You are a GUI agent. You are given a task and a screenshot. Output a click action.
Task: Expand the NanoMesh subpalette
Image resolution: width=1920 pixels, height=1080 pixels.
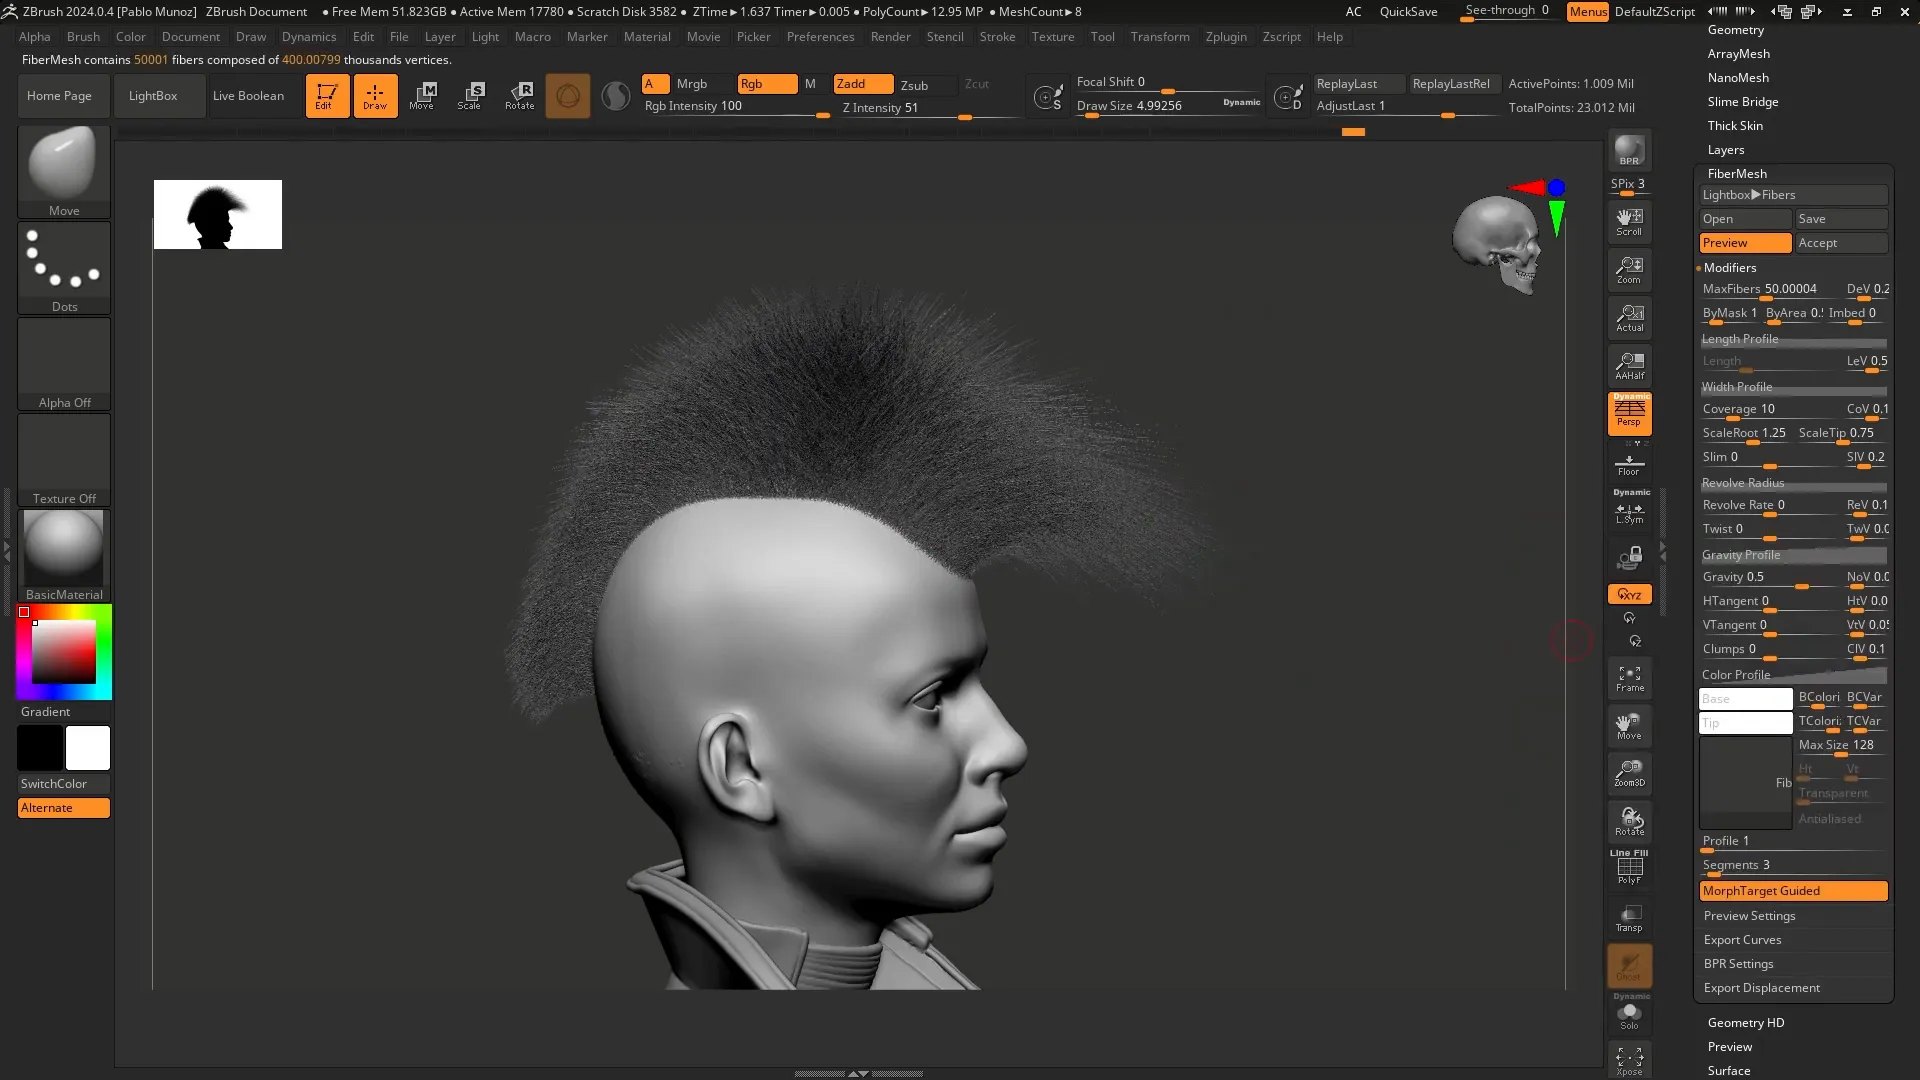click(1737, 78)
